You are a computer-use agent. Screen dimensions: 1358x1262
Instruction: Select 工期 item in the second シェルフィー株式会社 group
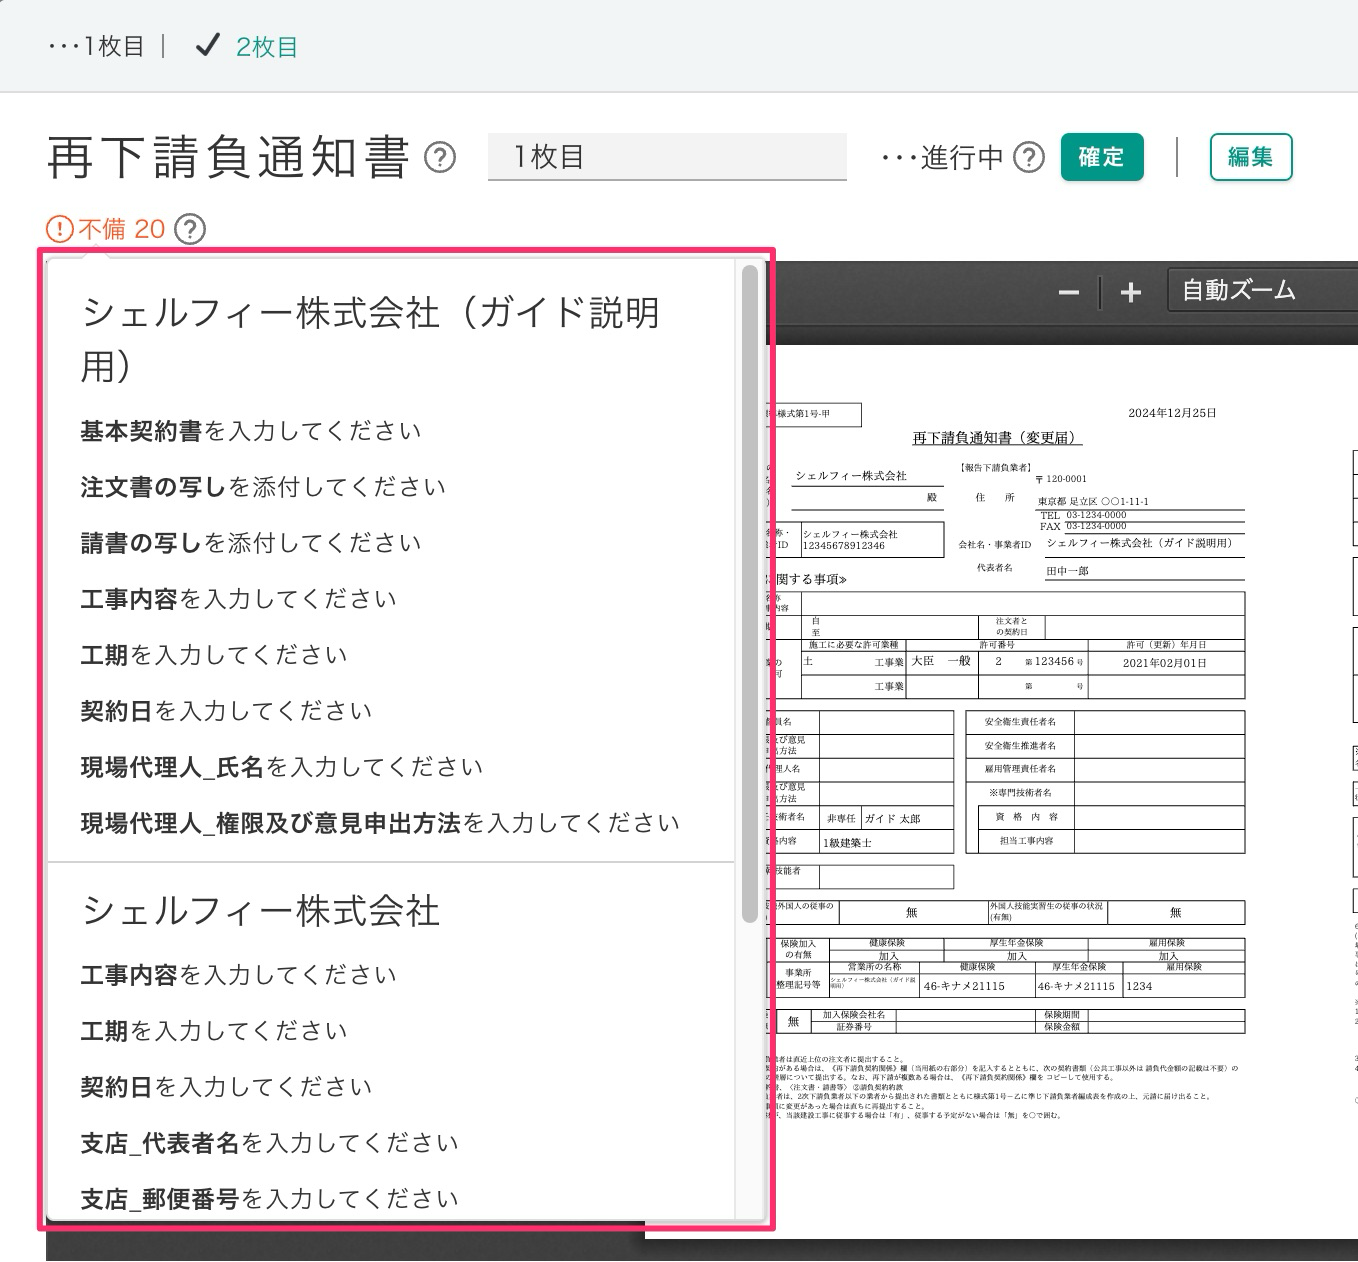coord(214,1031)
